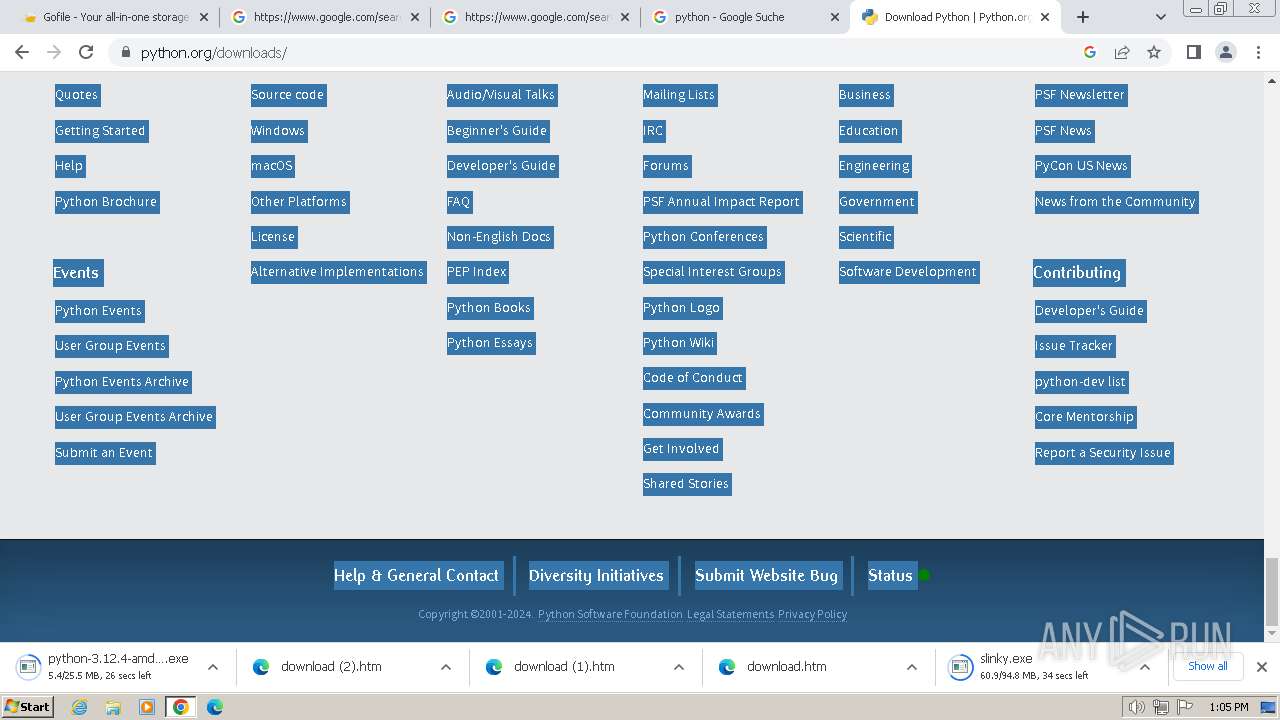Open the PEP Index link

(477, 272)
